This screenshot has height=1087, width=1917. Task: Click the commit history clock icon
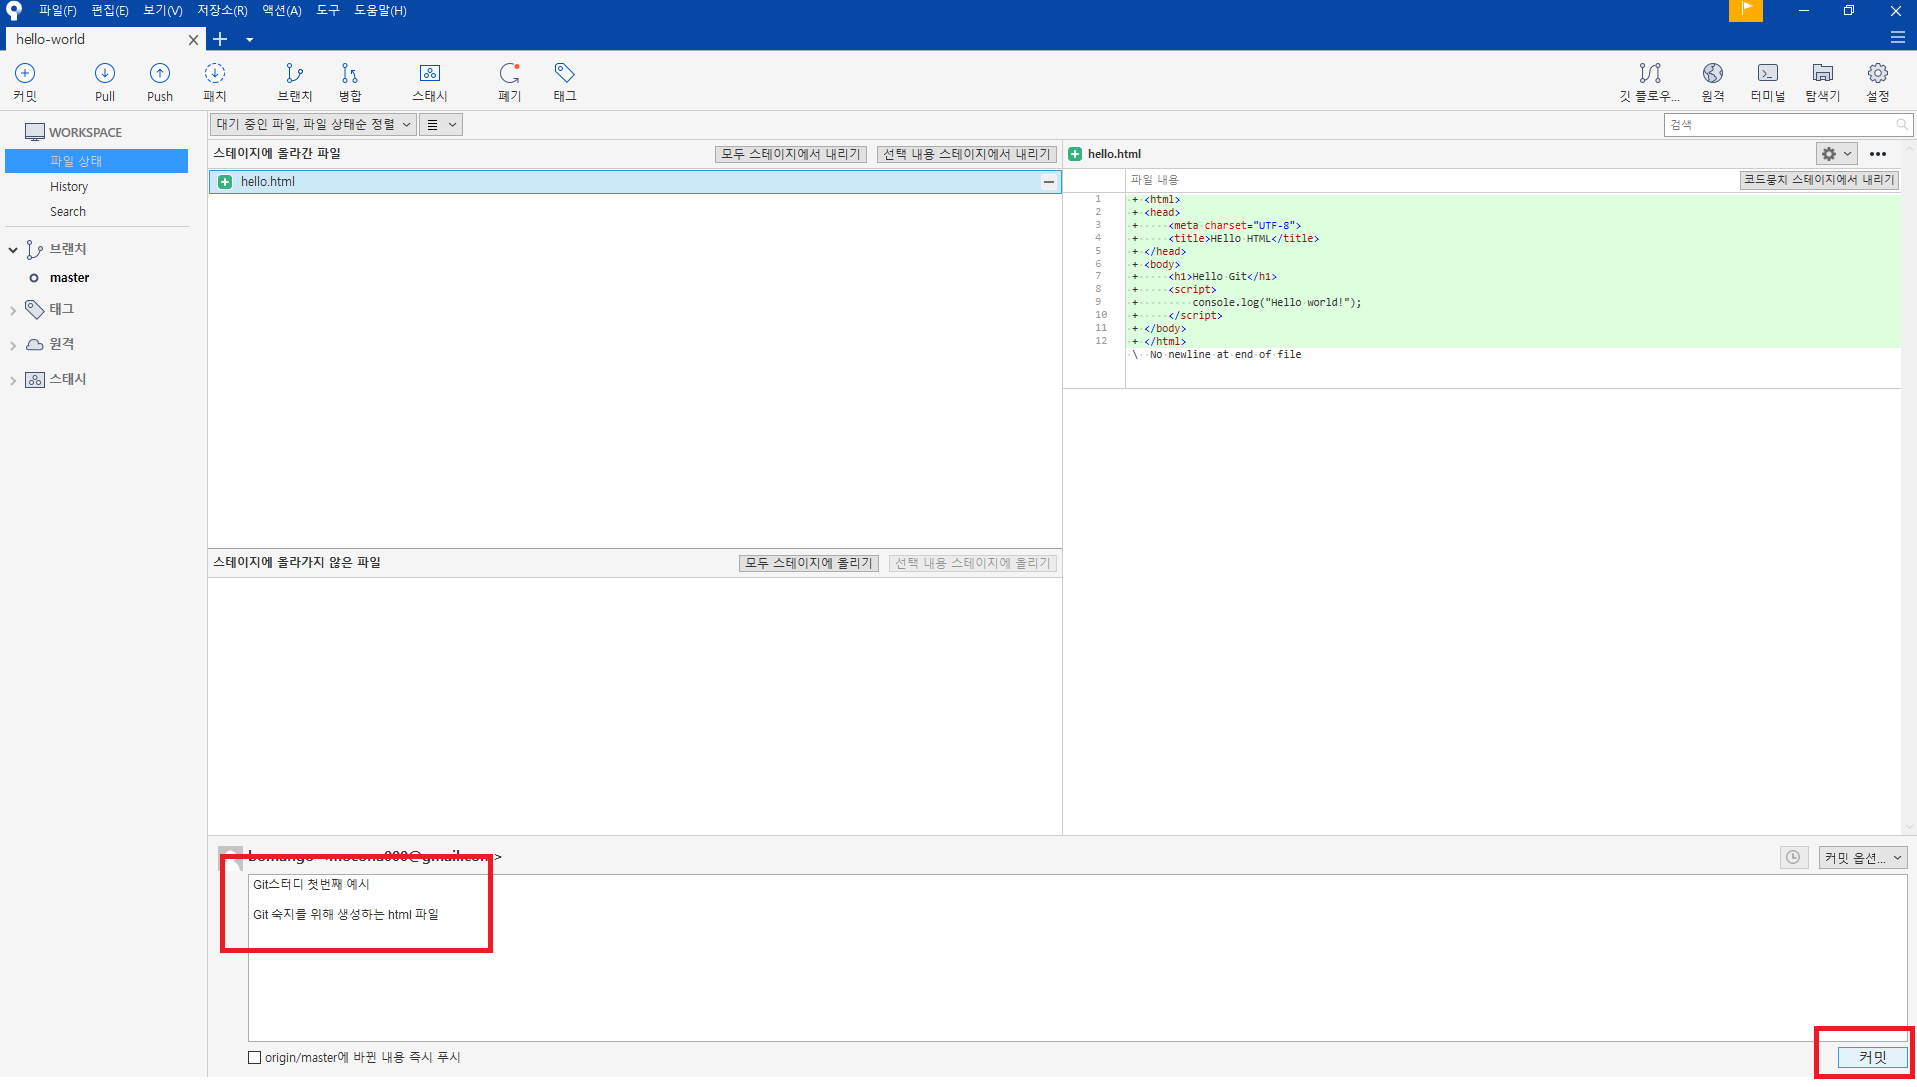[1793, 857]
